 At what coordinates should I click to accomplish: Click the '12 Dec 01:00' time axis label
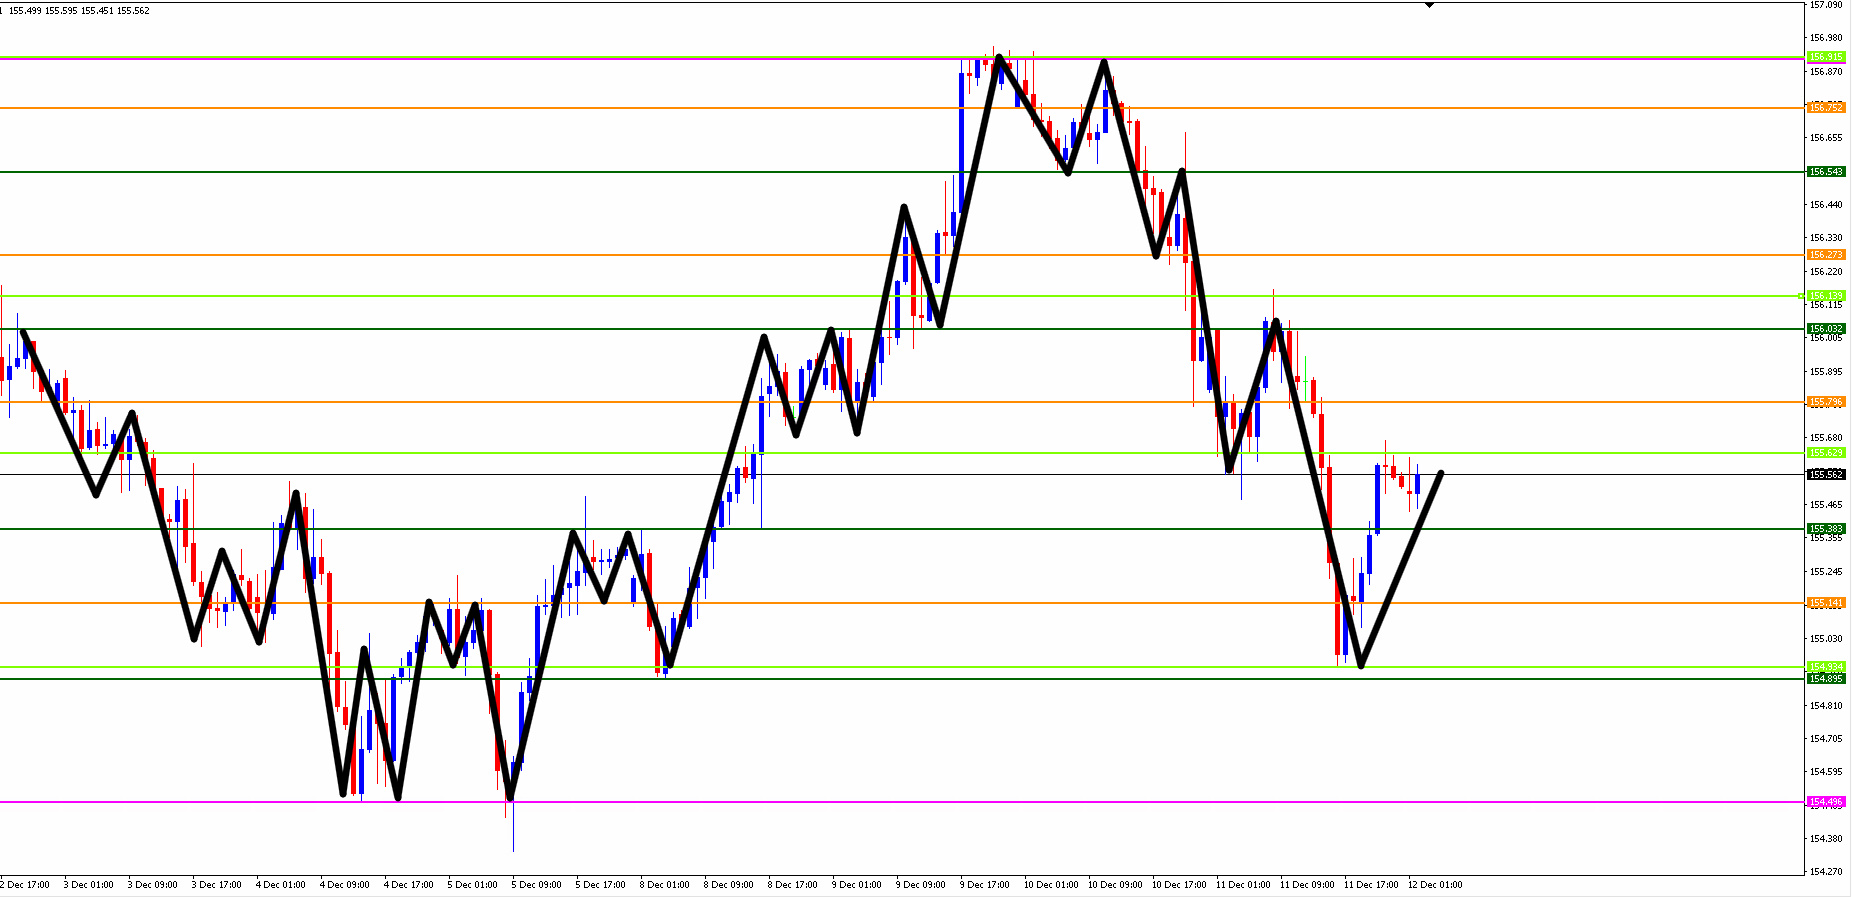pos(1435,885)
